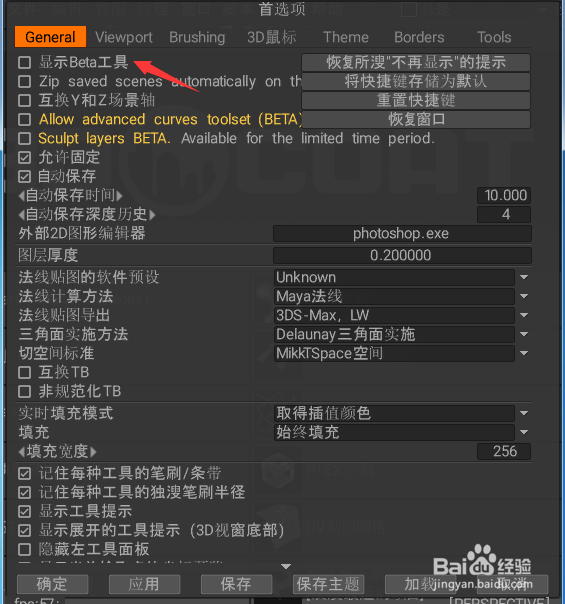Viewport: 565px width, 604px height.
Task: Select the Theme tab
Action: pyautogui.click(x=345, y=37)
